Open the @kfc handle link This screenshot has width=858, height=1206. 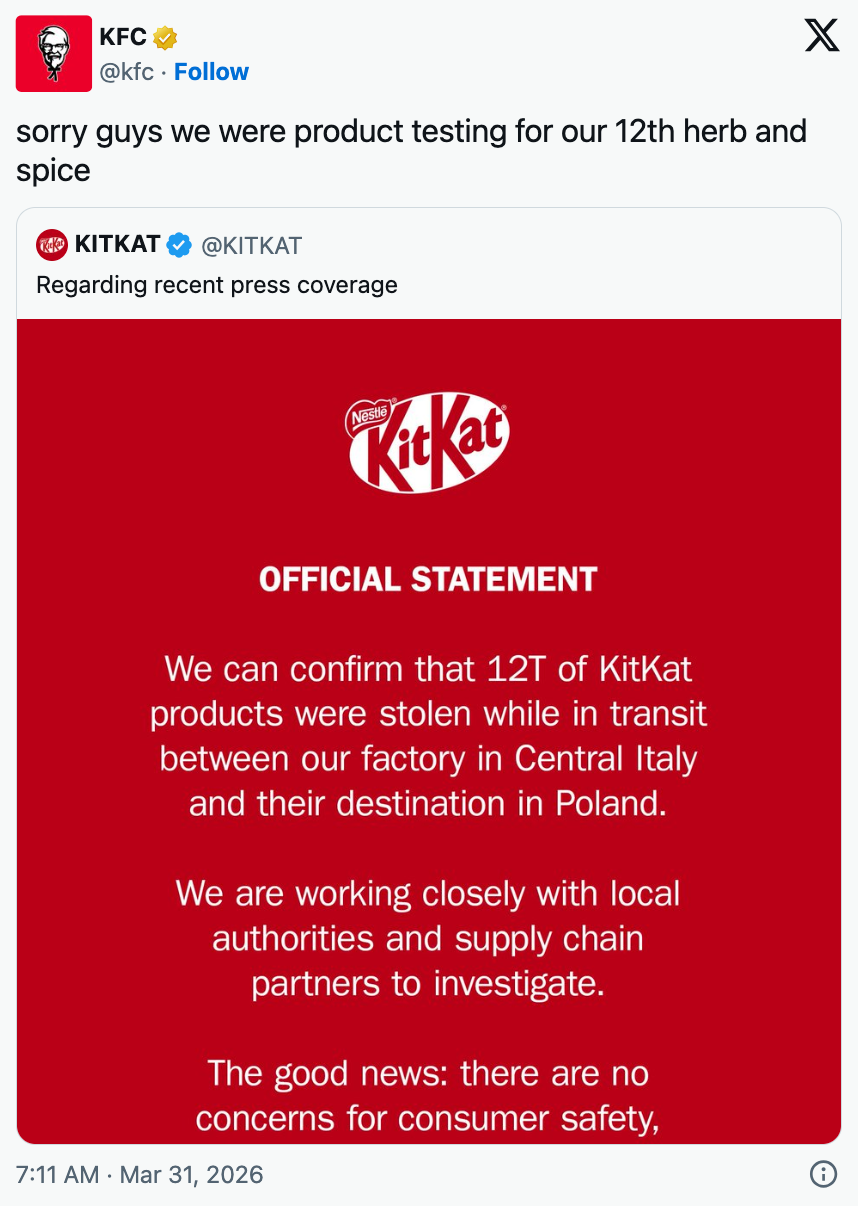coord(126,72)
